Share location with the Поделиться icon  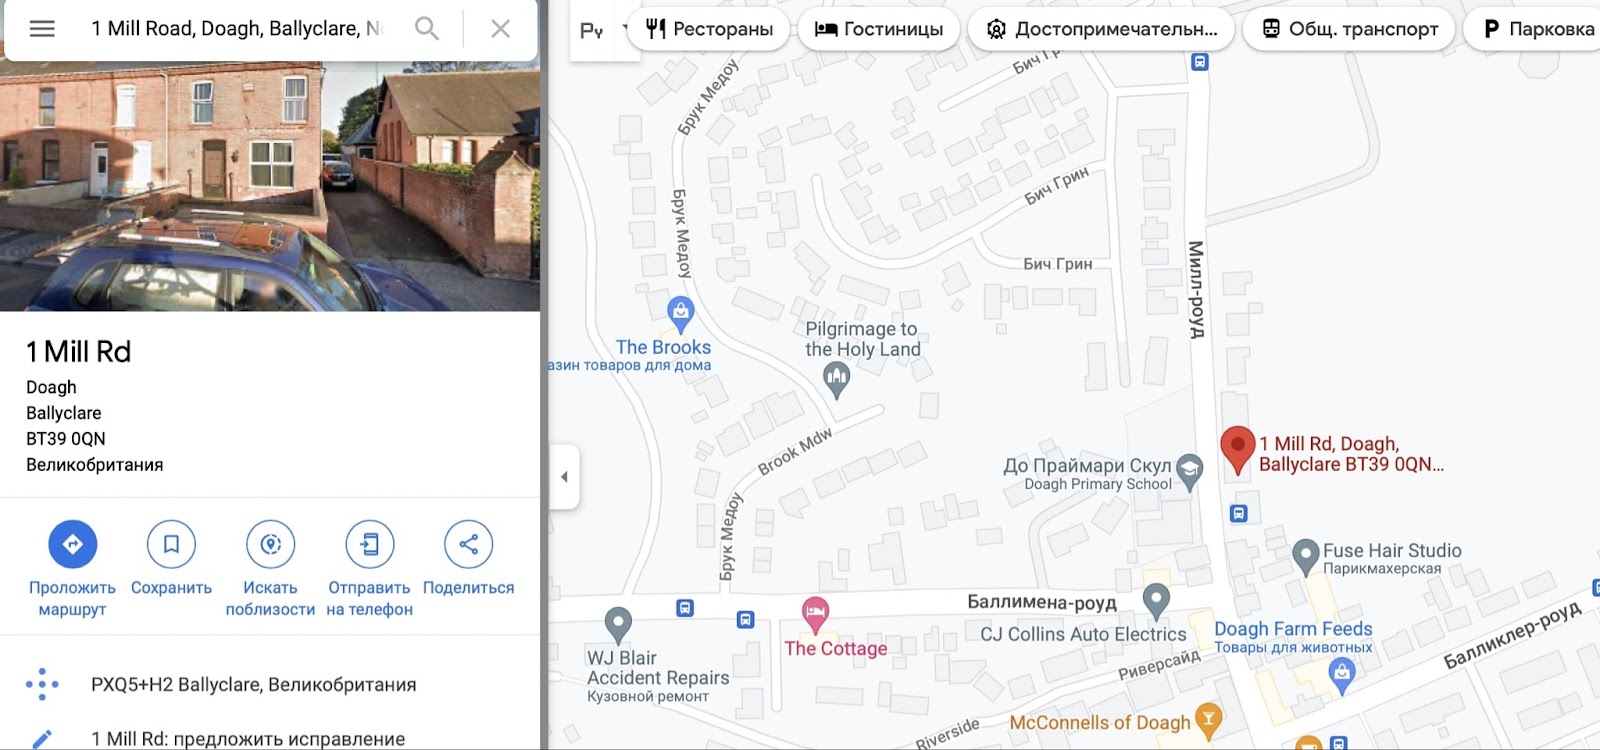point(468,544)
